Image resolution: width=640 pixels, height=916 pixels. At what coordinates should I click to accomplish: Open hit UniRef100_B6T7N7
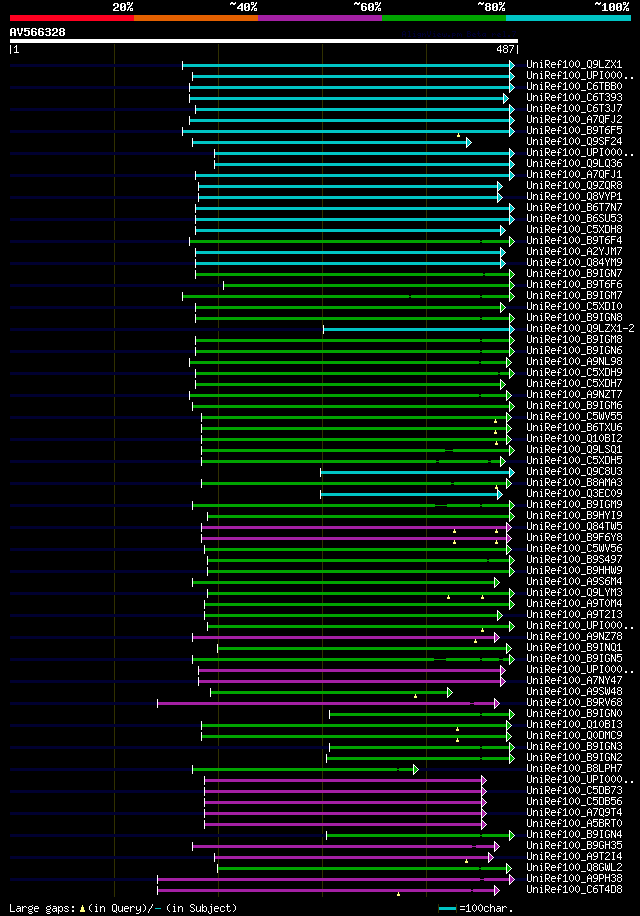(x=574, y=207)
